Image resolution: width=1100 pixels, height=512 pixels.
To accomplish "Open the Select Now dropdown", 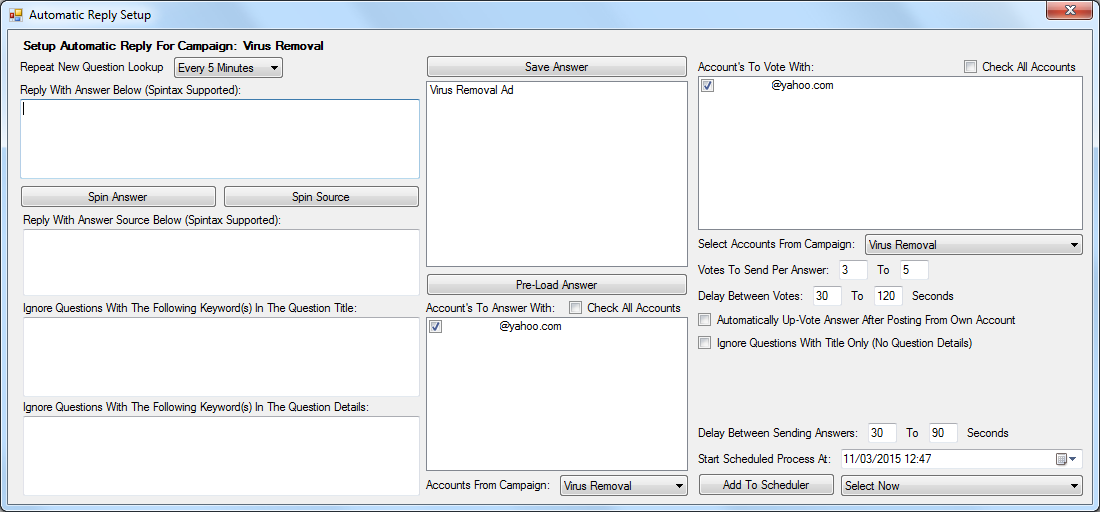I will coord(961,485).
